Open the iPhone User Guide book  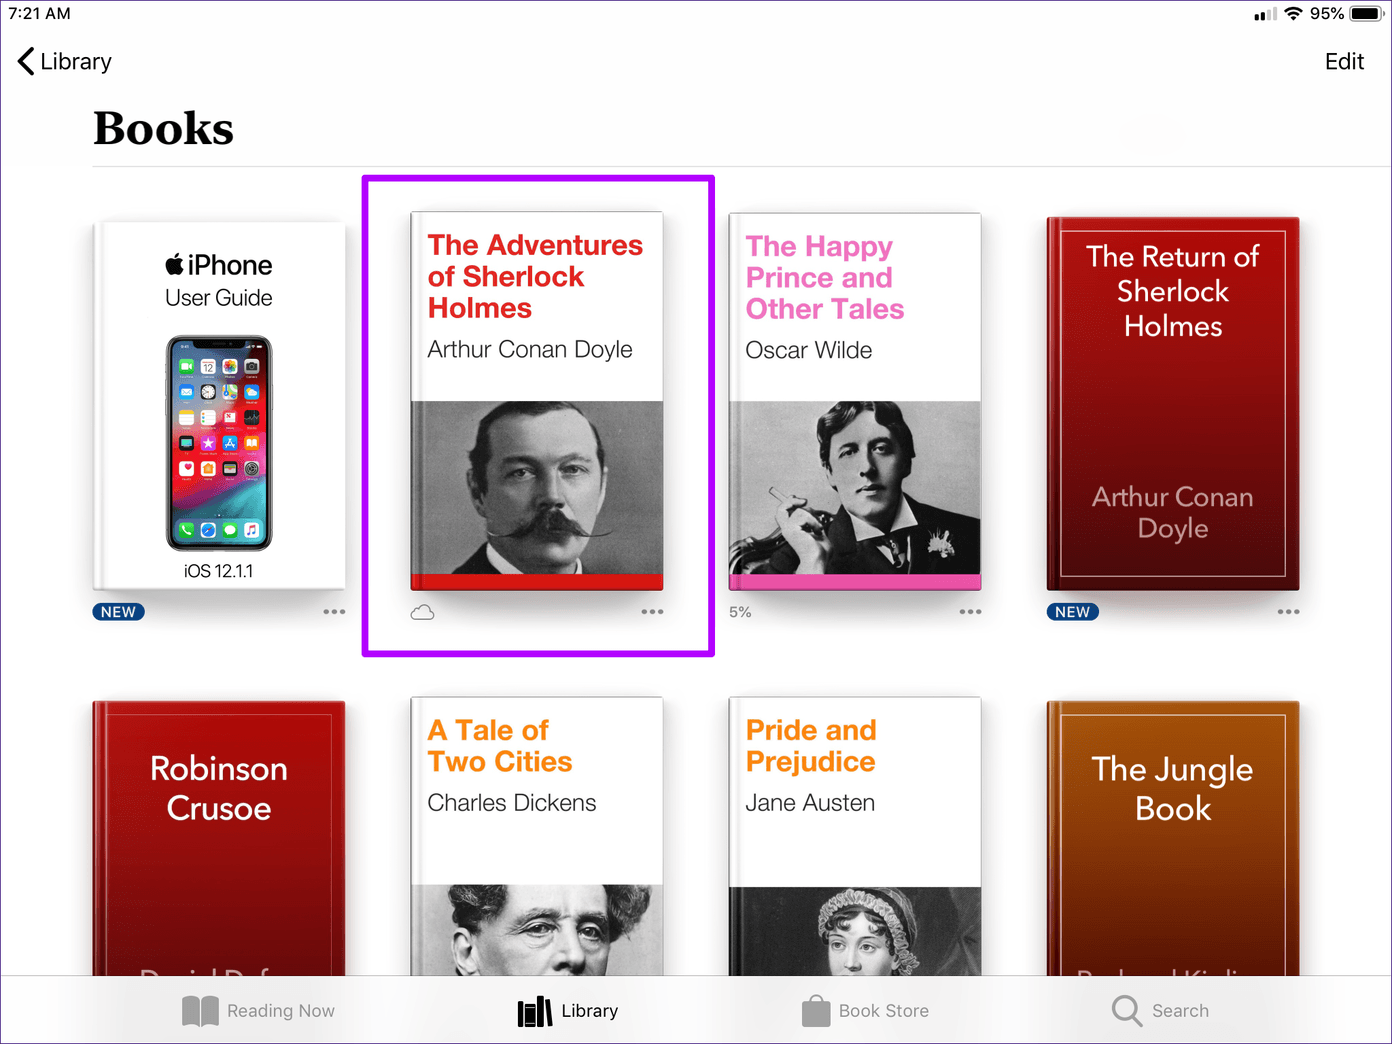(219, 406)
